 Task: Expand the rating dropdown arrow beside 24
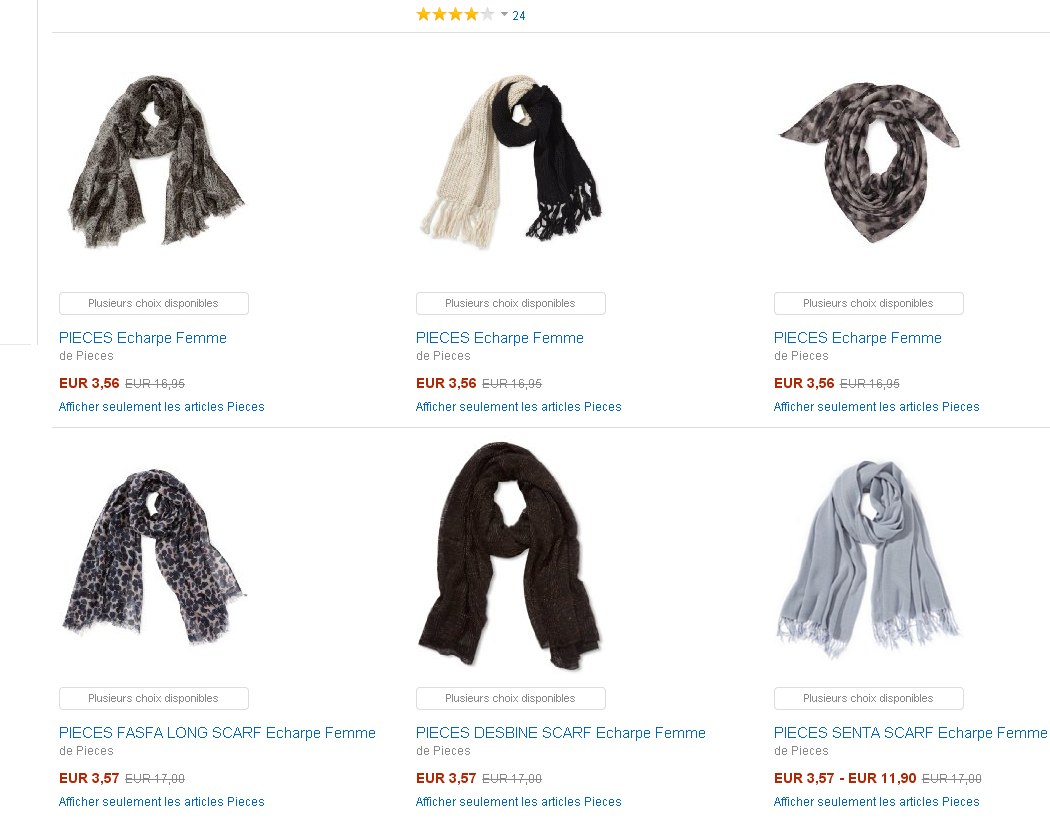click(504, 14)
